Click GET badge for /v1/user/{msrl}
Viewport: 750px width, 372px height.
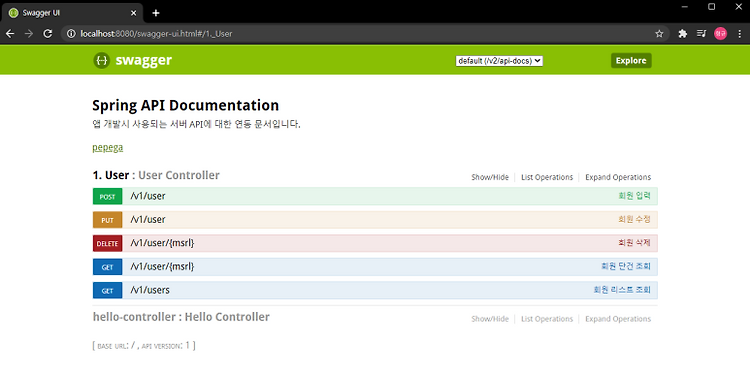point(108,267)
